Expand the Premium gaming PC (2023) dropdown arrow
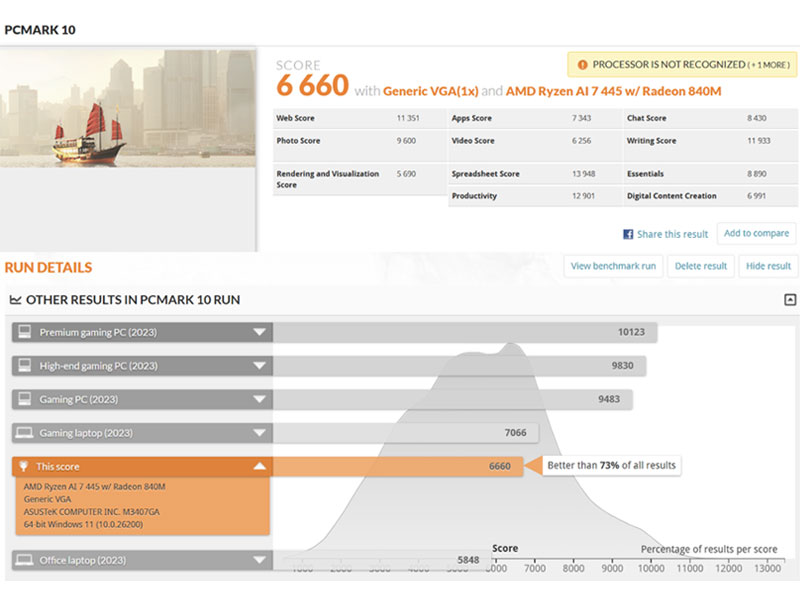The height and width of the screenshot is (600, 800). pyautogui.click(x=259, y=332)
